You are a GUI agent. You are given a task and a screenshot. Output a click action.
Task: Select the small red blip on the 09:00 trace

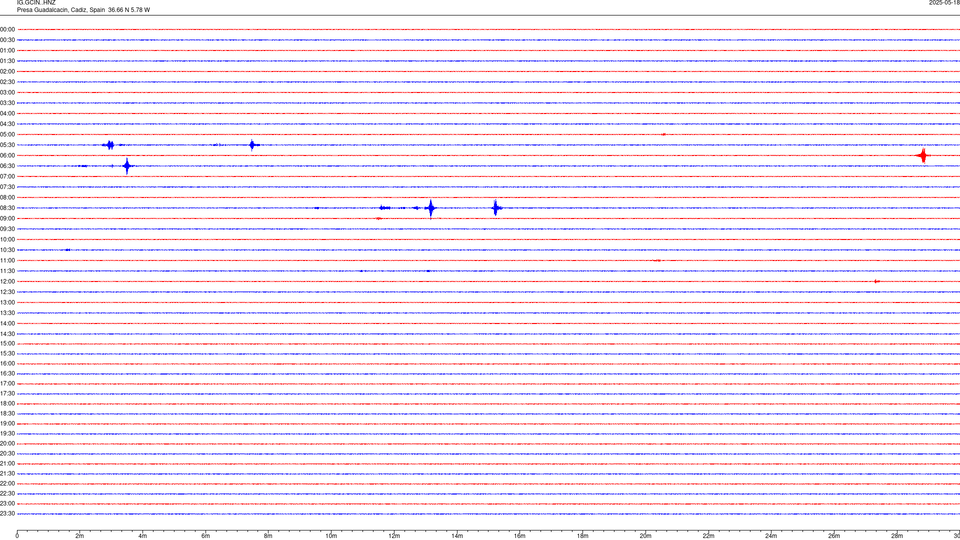(379, 219)
